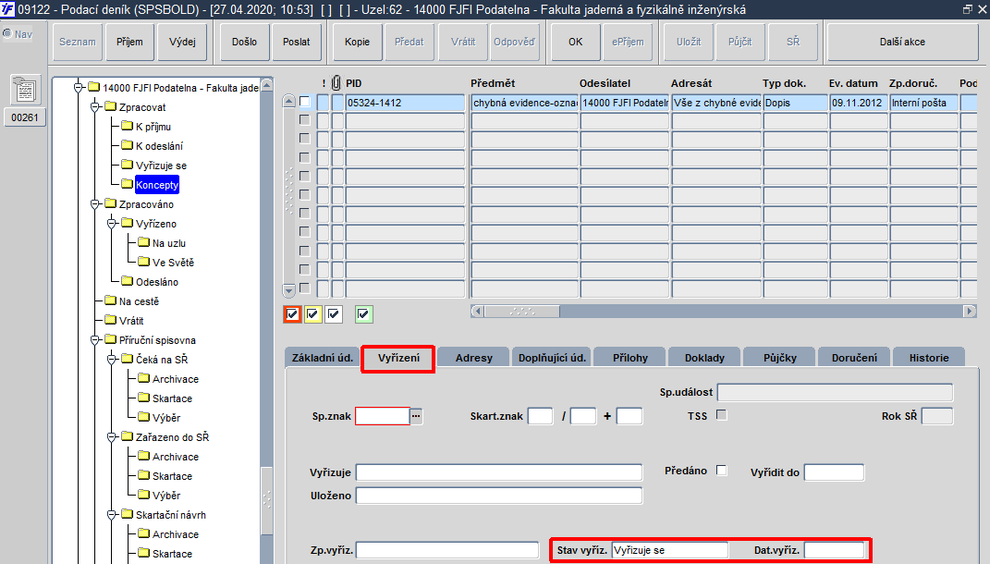Collapse the Zařazeno do SŘ node
Screen dimensions: 990x564
[112, 437]
